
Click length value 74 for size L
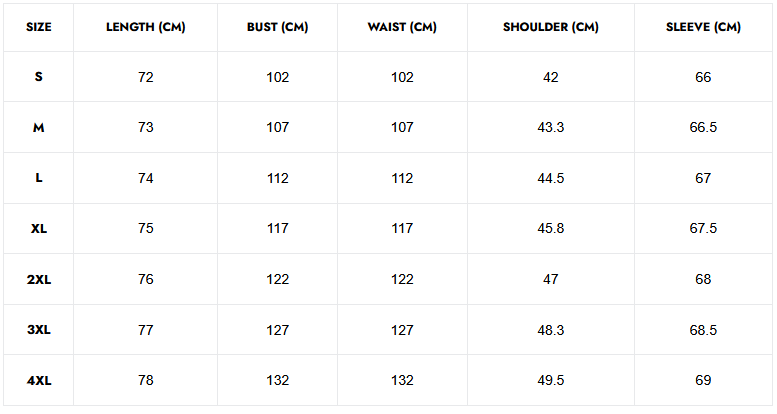[145, 178]
